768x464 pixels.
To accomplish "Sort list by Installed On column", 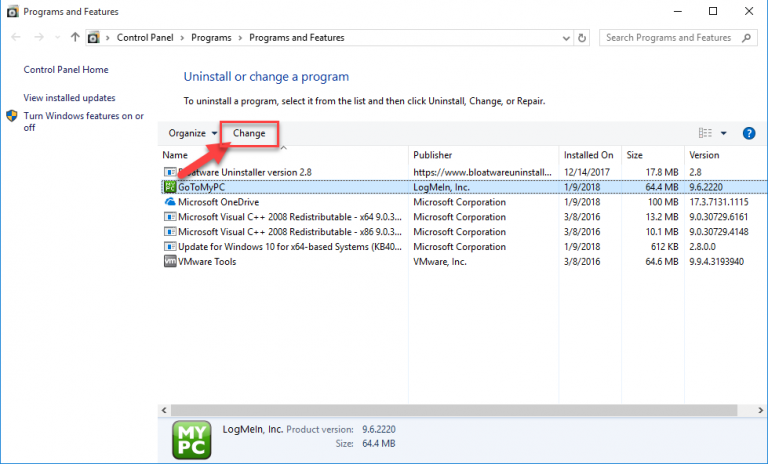I will 588,155.
